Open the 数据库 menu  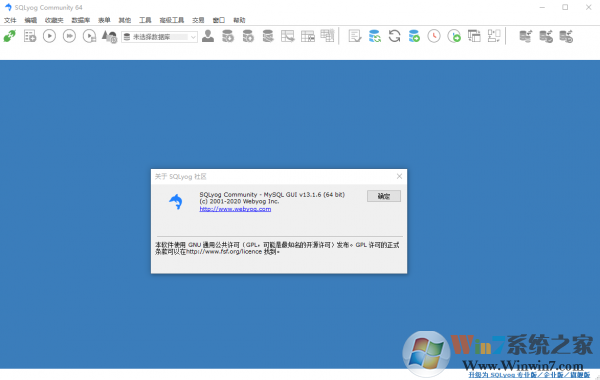coord(81,20)
